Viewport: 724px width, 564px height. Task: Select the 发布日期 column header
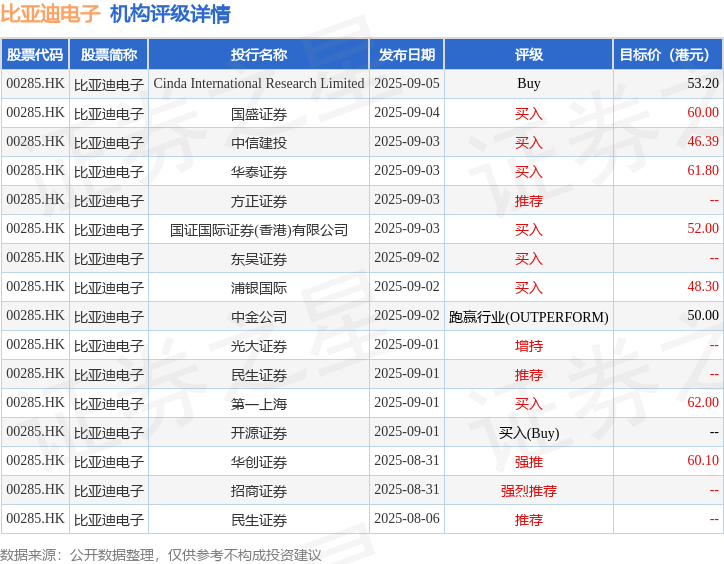tap(407, 55)
